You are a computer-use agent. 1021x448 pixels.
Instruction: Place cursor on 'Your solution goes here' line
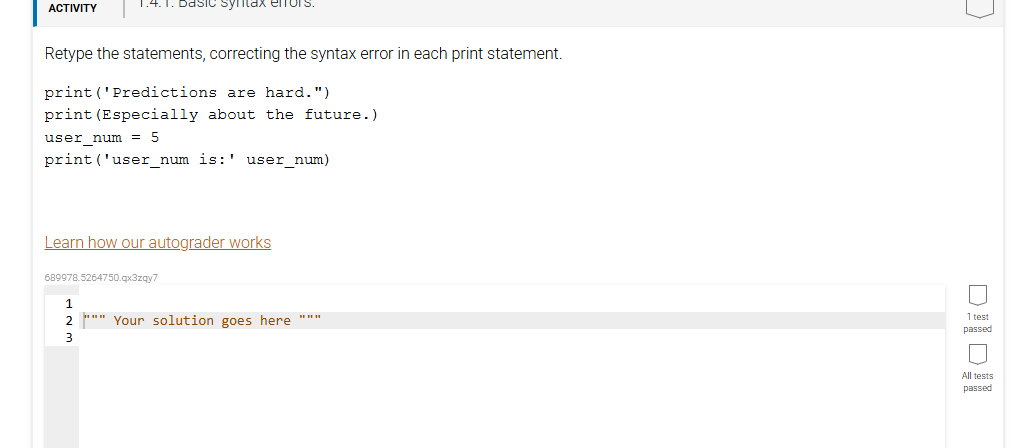coord(512,320)
